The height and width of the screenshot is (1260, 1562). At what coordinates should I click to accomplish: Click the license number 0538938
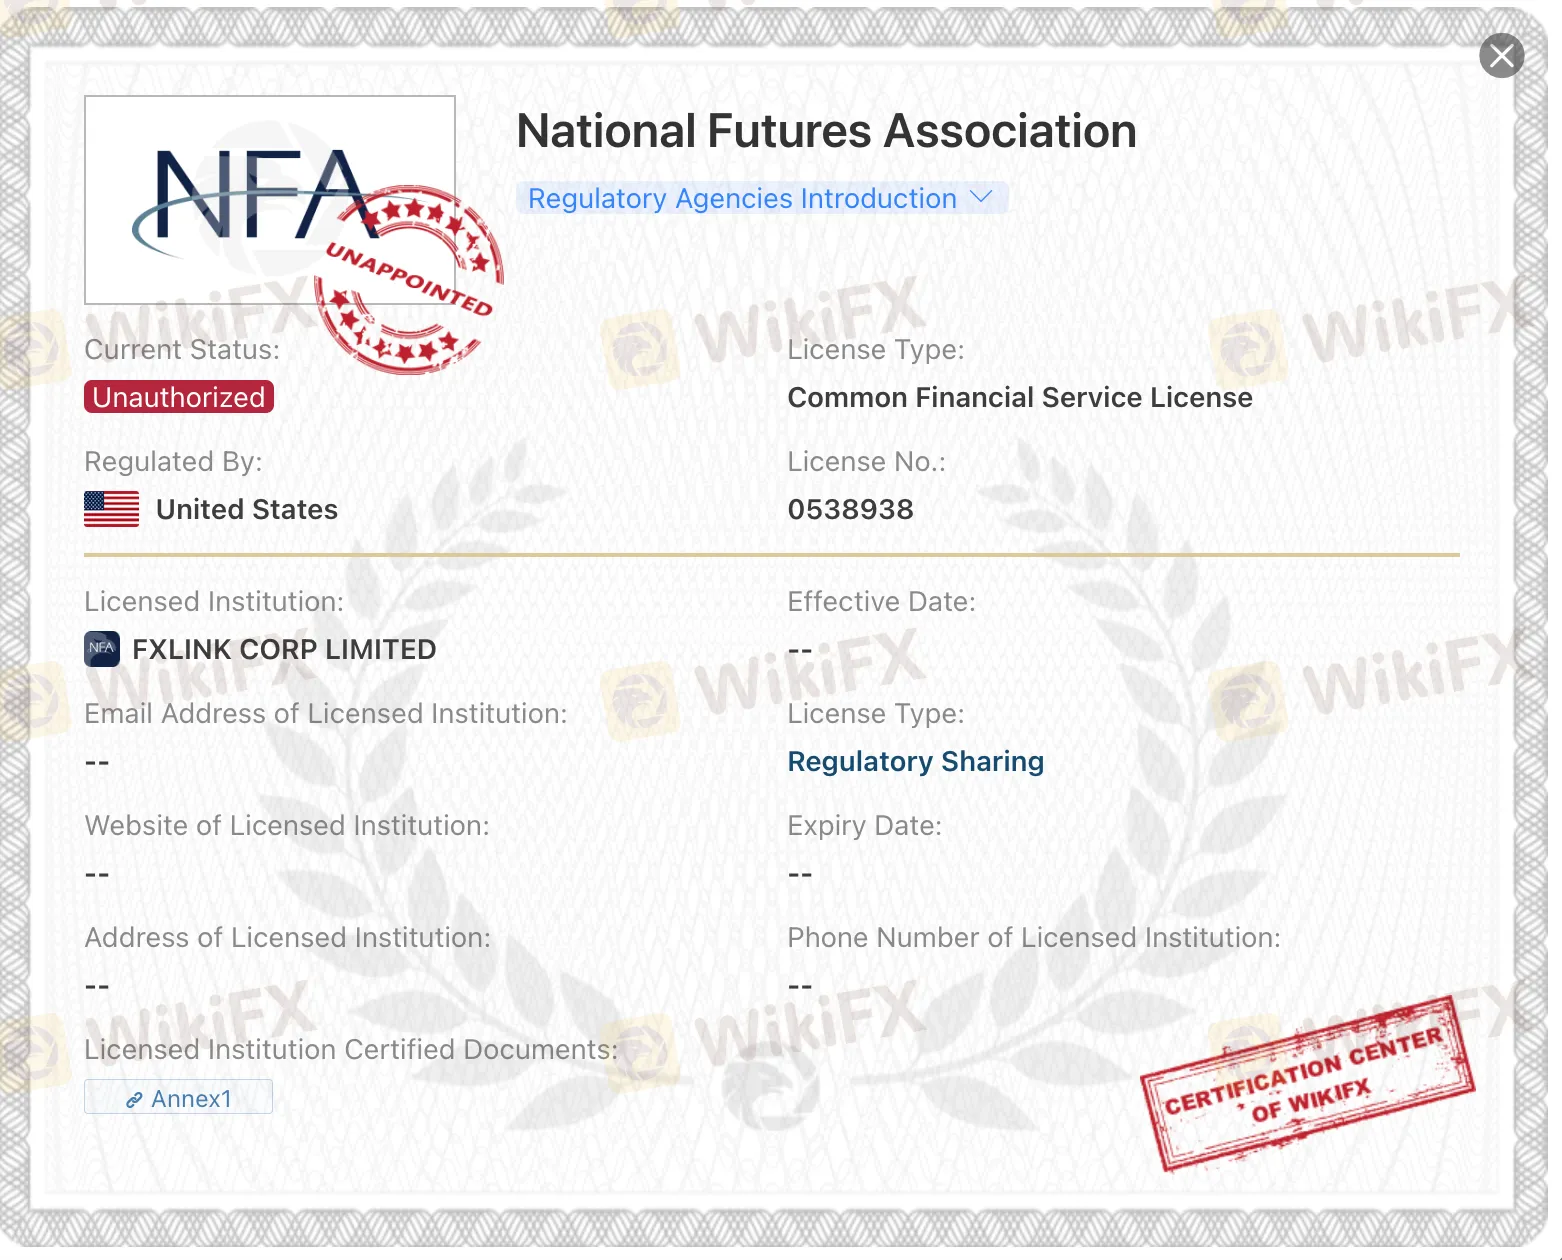(x=850, y=510)
